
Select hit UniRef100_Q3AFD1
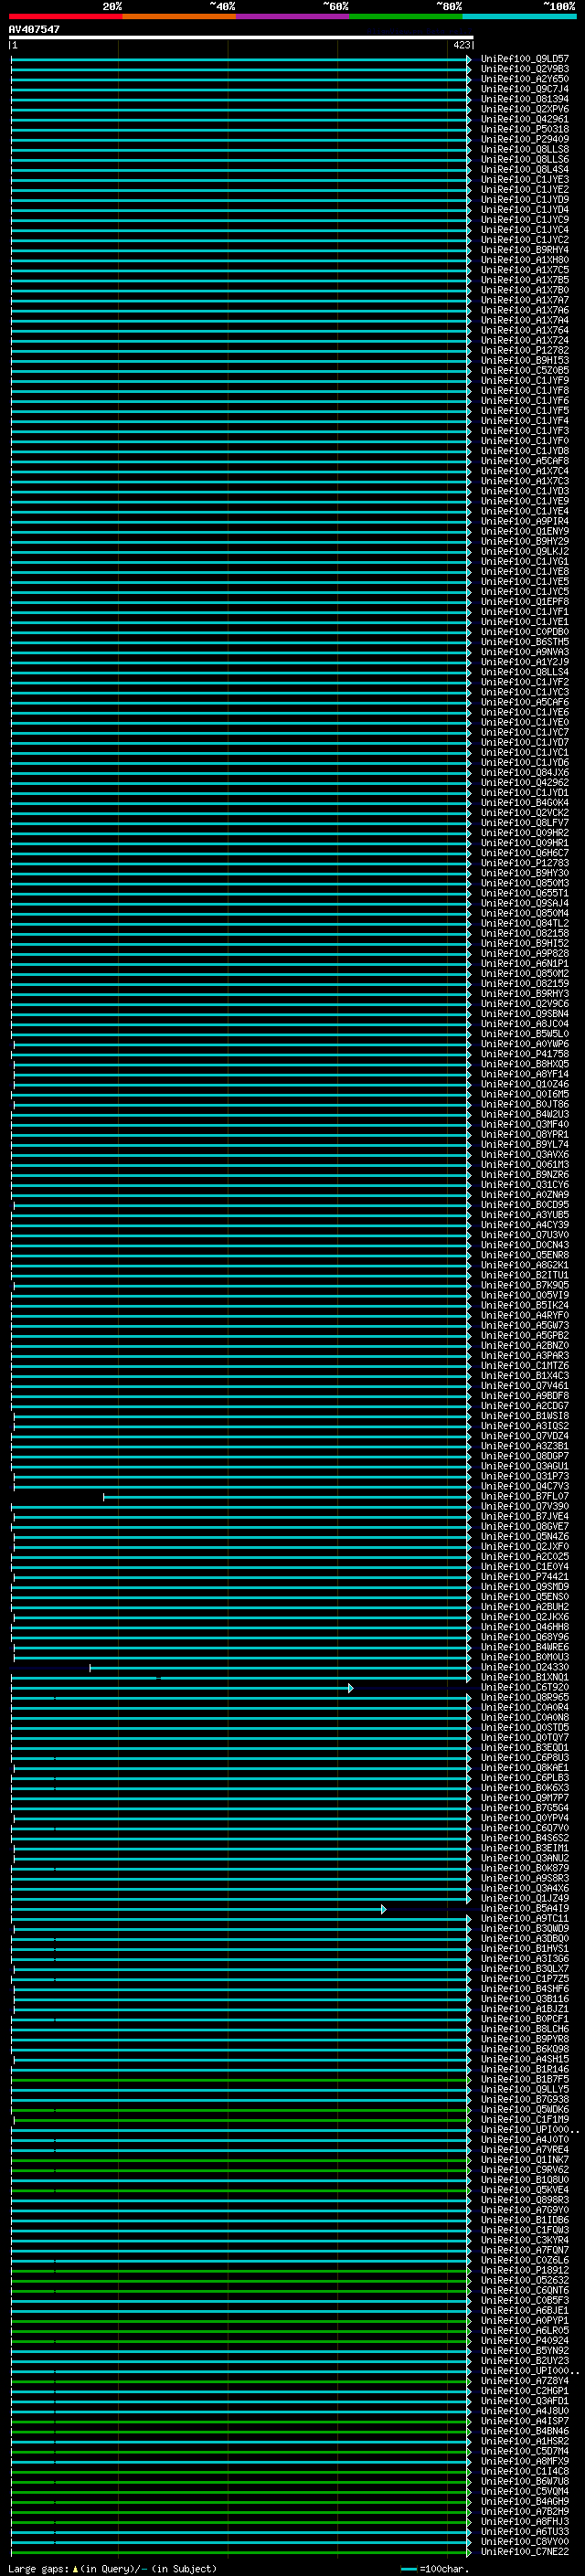click(x=524, y=2401)
